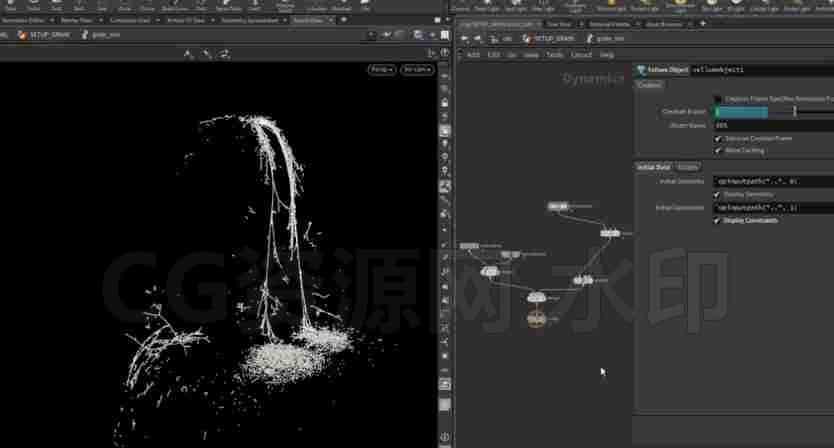The width and height of the screenshot is (834, 448).
Task: Open the Persp viewport menu
Action: click(x=381, y=70)
